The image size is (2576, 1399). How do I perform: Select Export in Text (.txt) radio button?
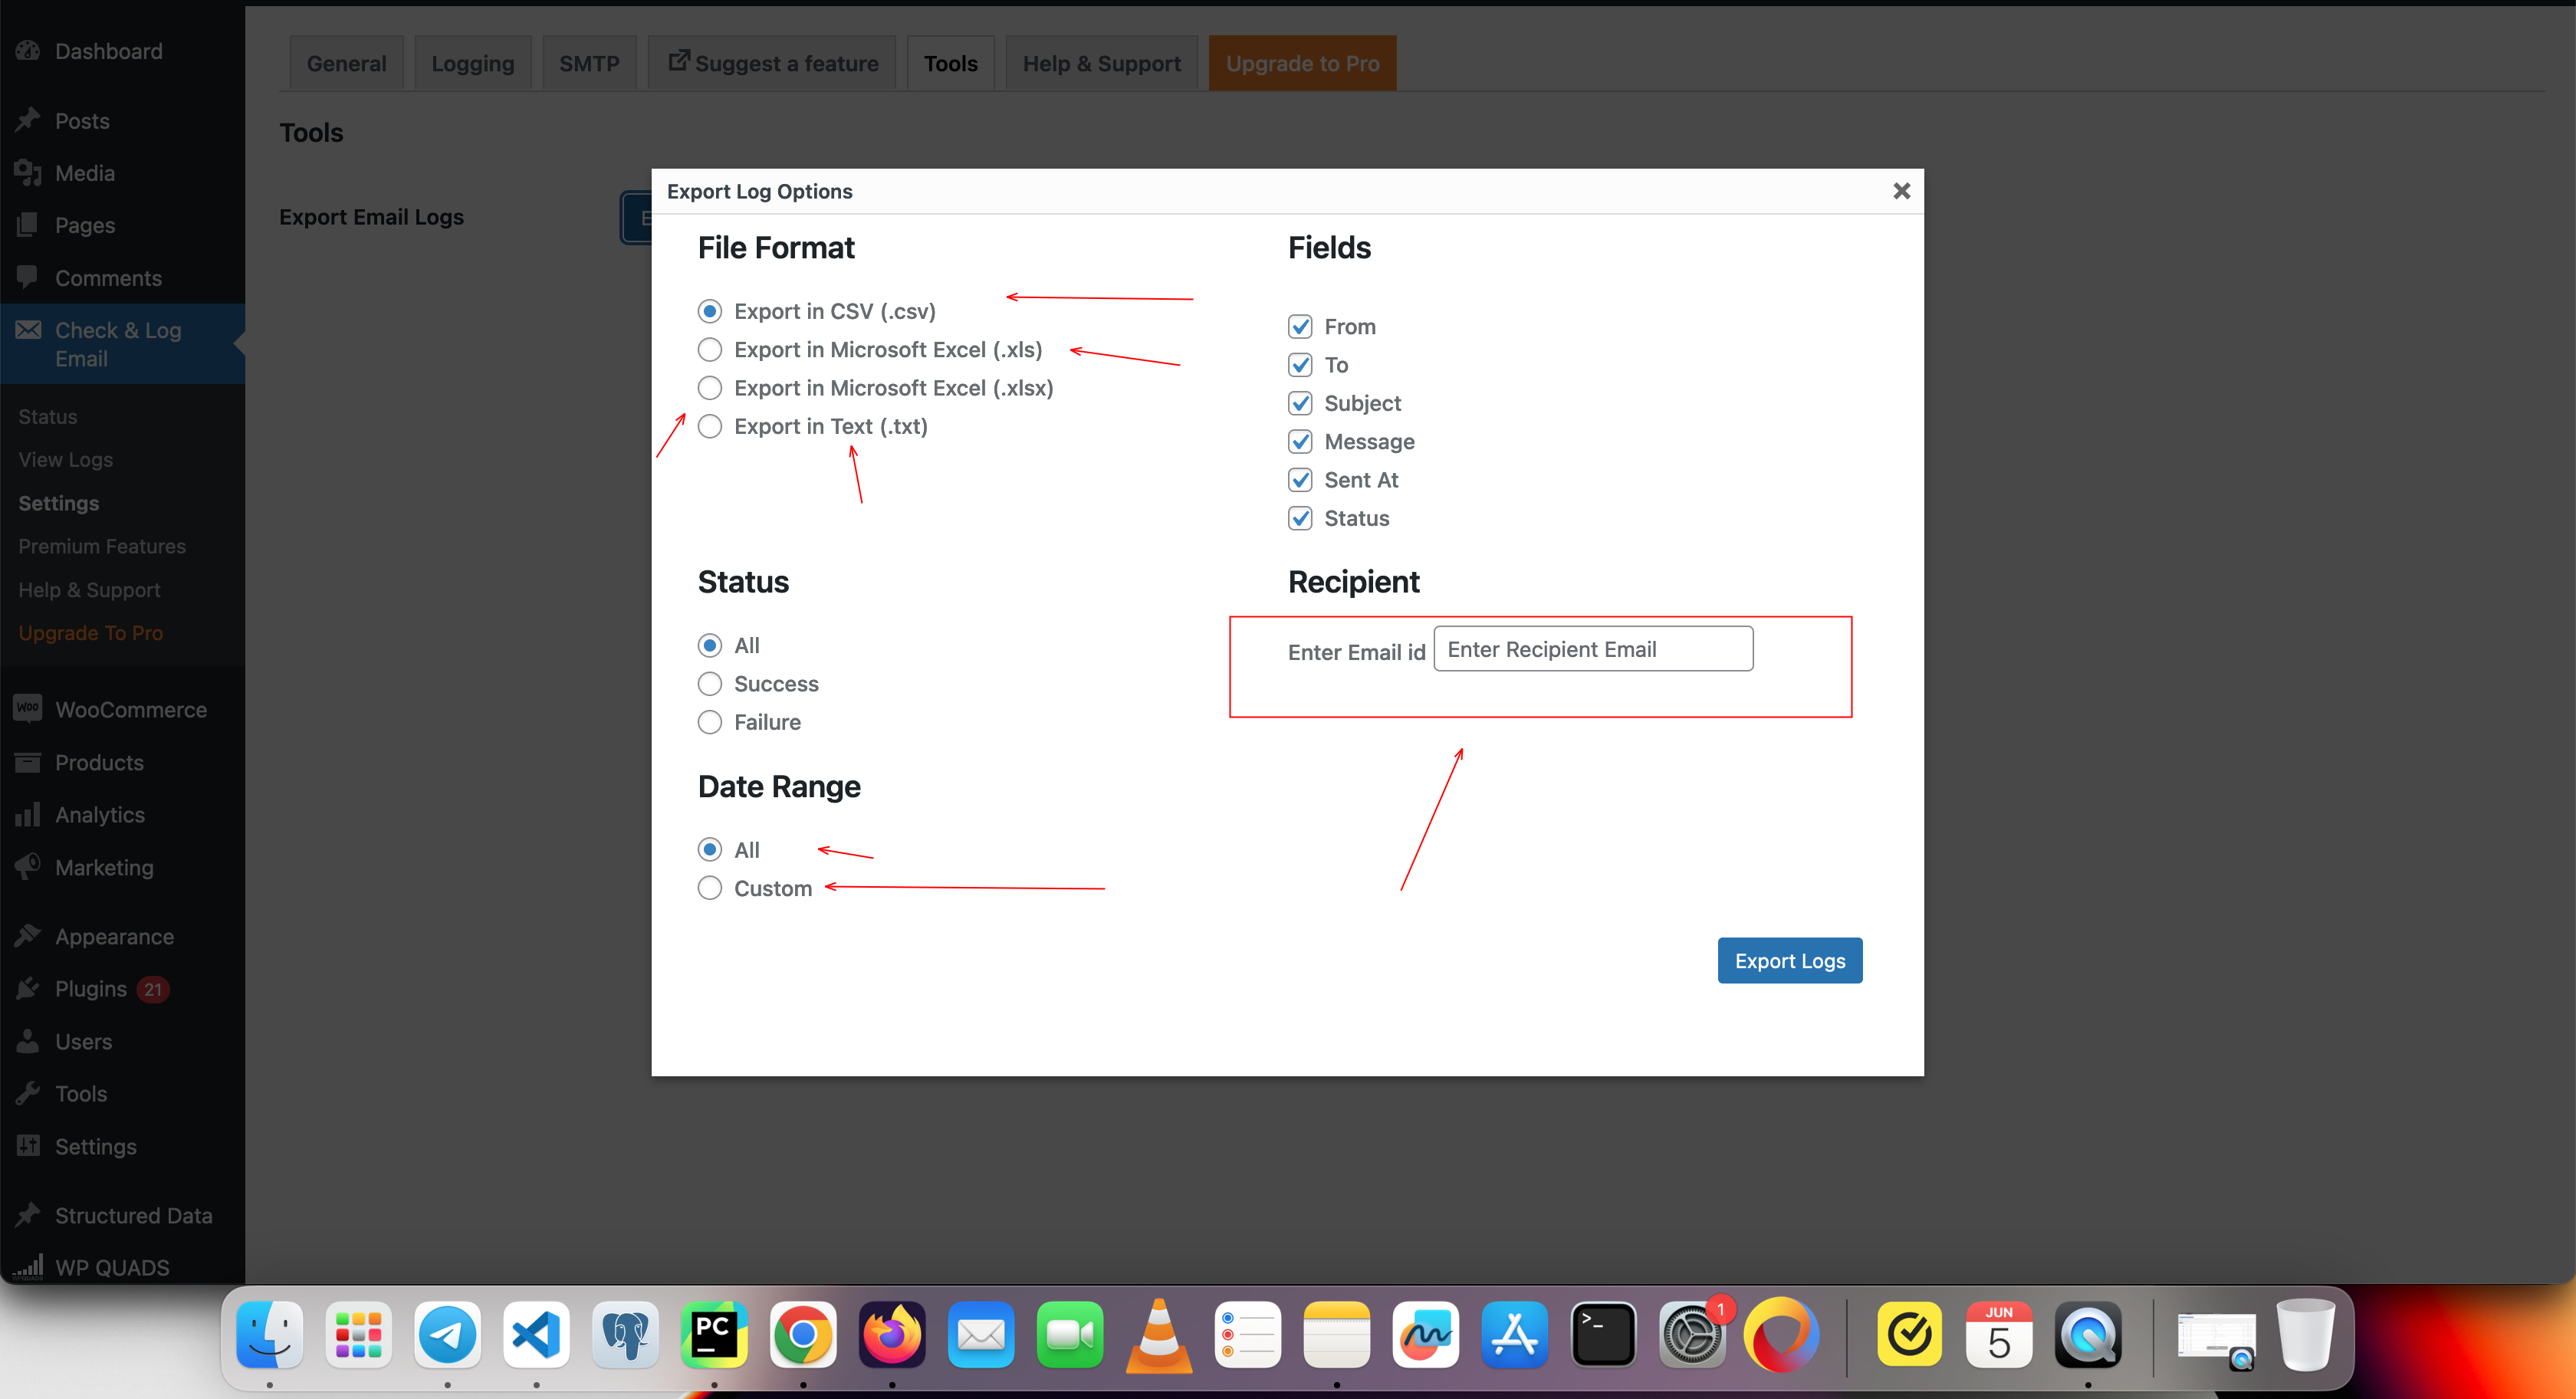click(709, 426)
